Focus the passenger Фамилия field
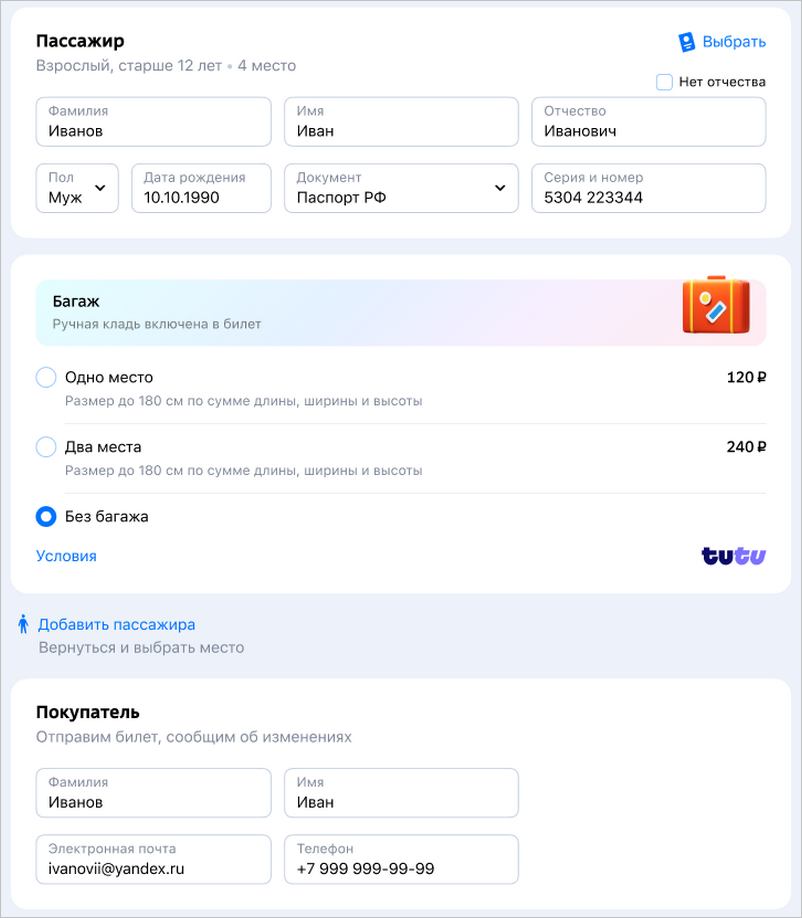Image resolution: width=802 pixels, height=918 pixels. 153,122
